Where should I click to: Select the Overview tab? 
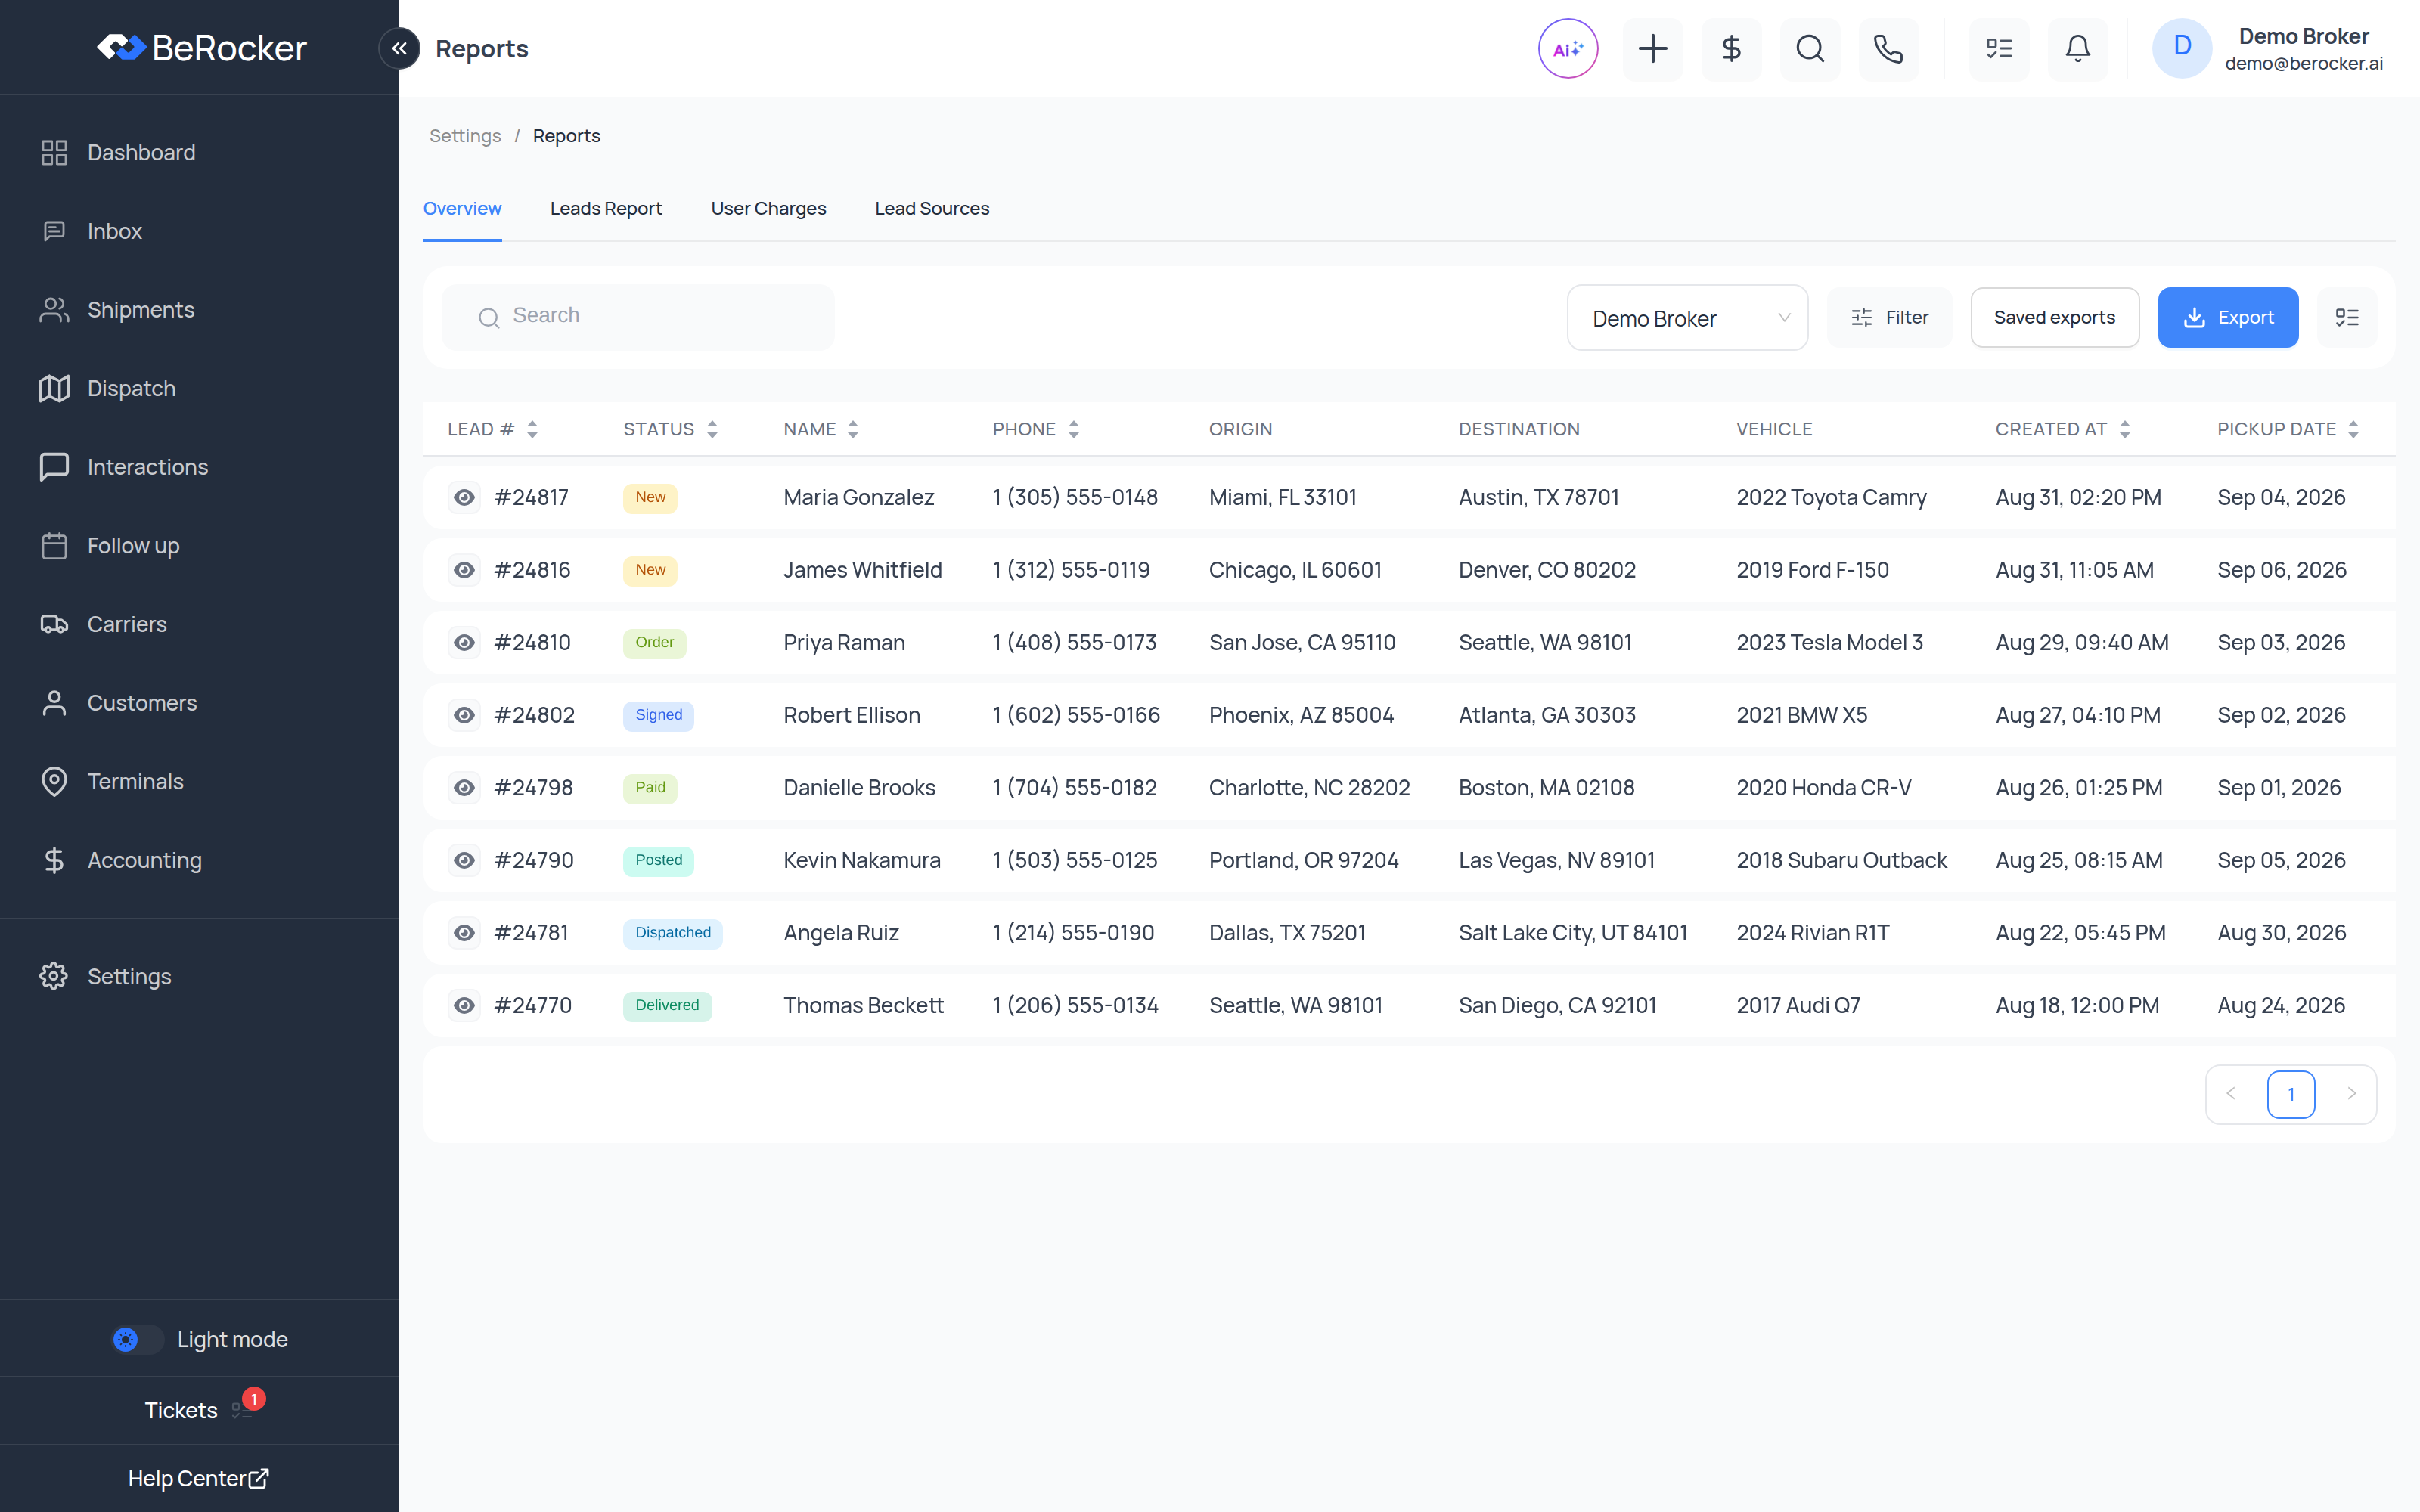pyautogui.click(x=462, y=208)
